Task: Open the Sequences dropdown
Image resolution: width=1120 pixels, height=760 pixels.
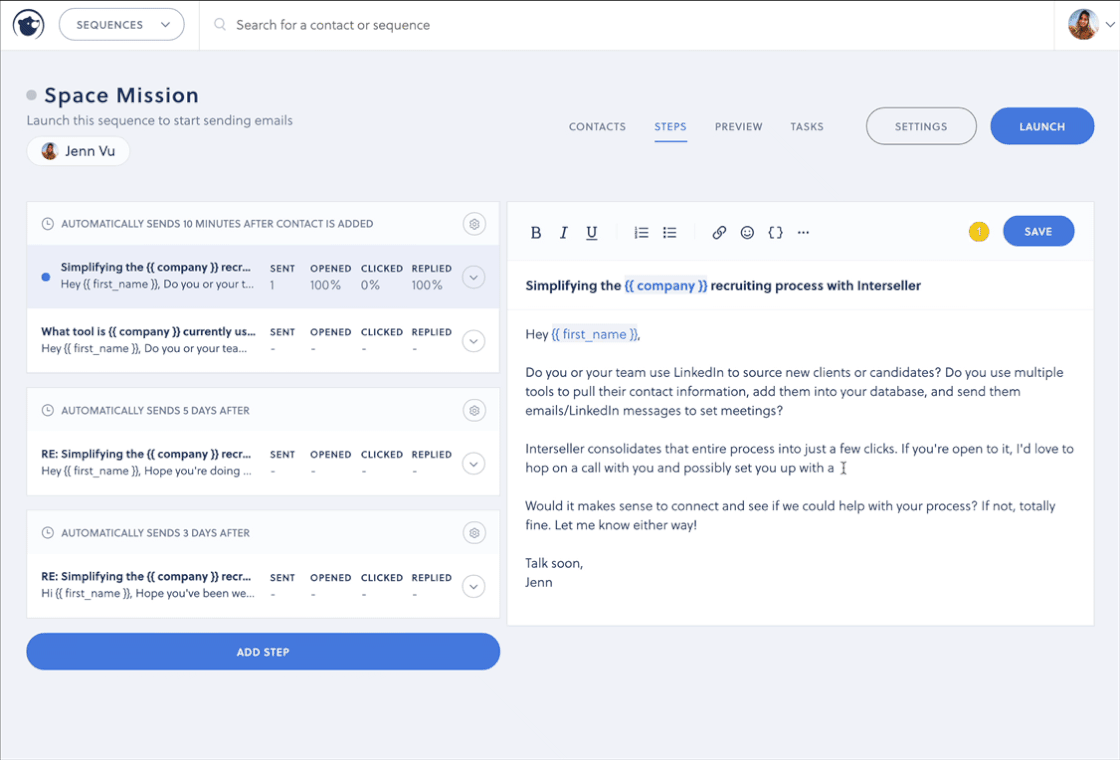Action: coord(121,25)
